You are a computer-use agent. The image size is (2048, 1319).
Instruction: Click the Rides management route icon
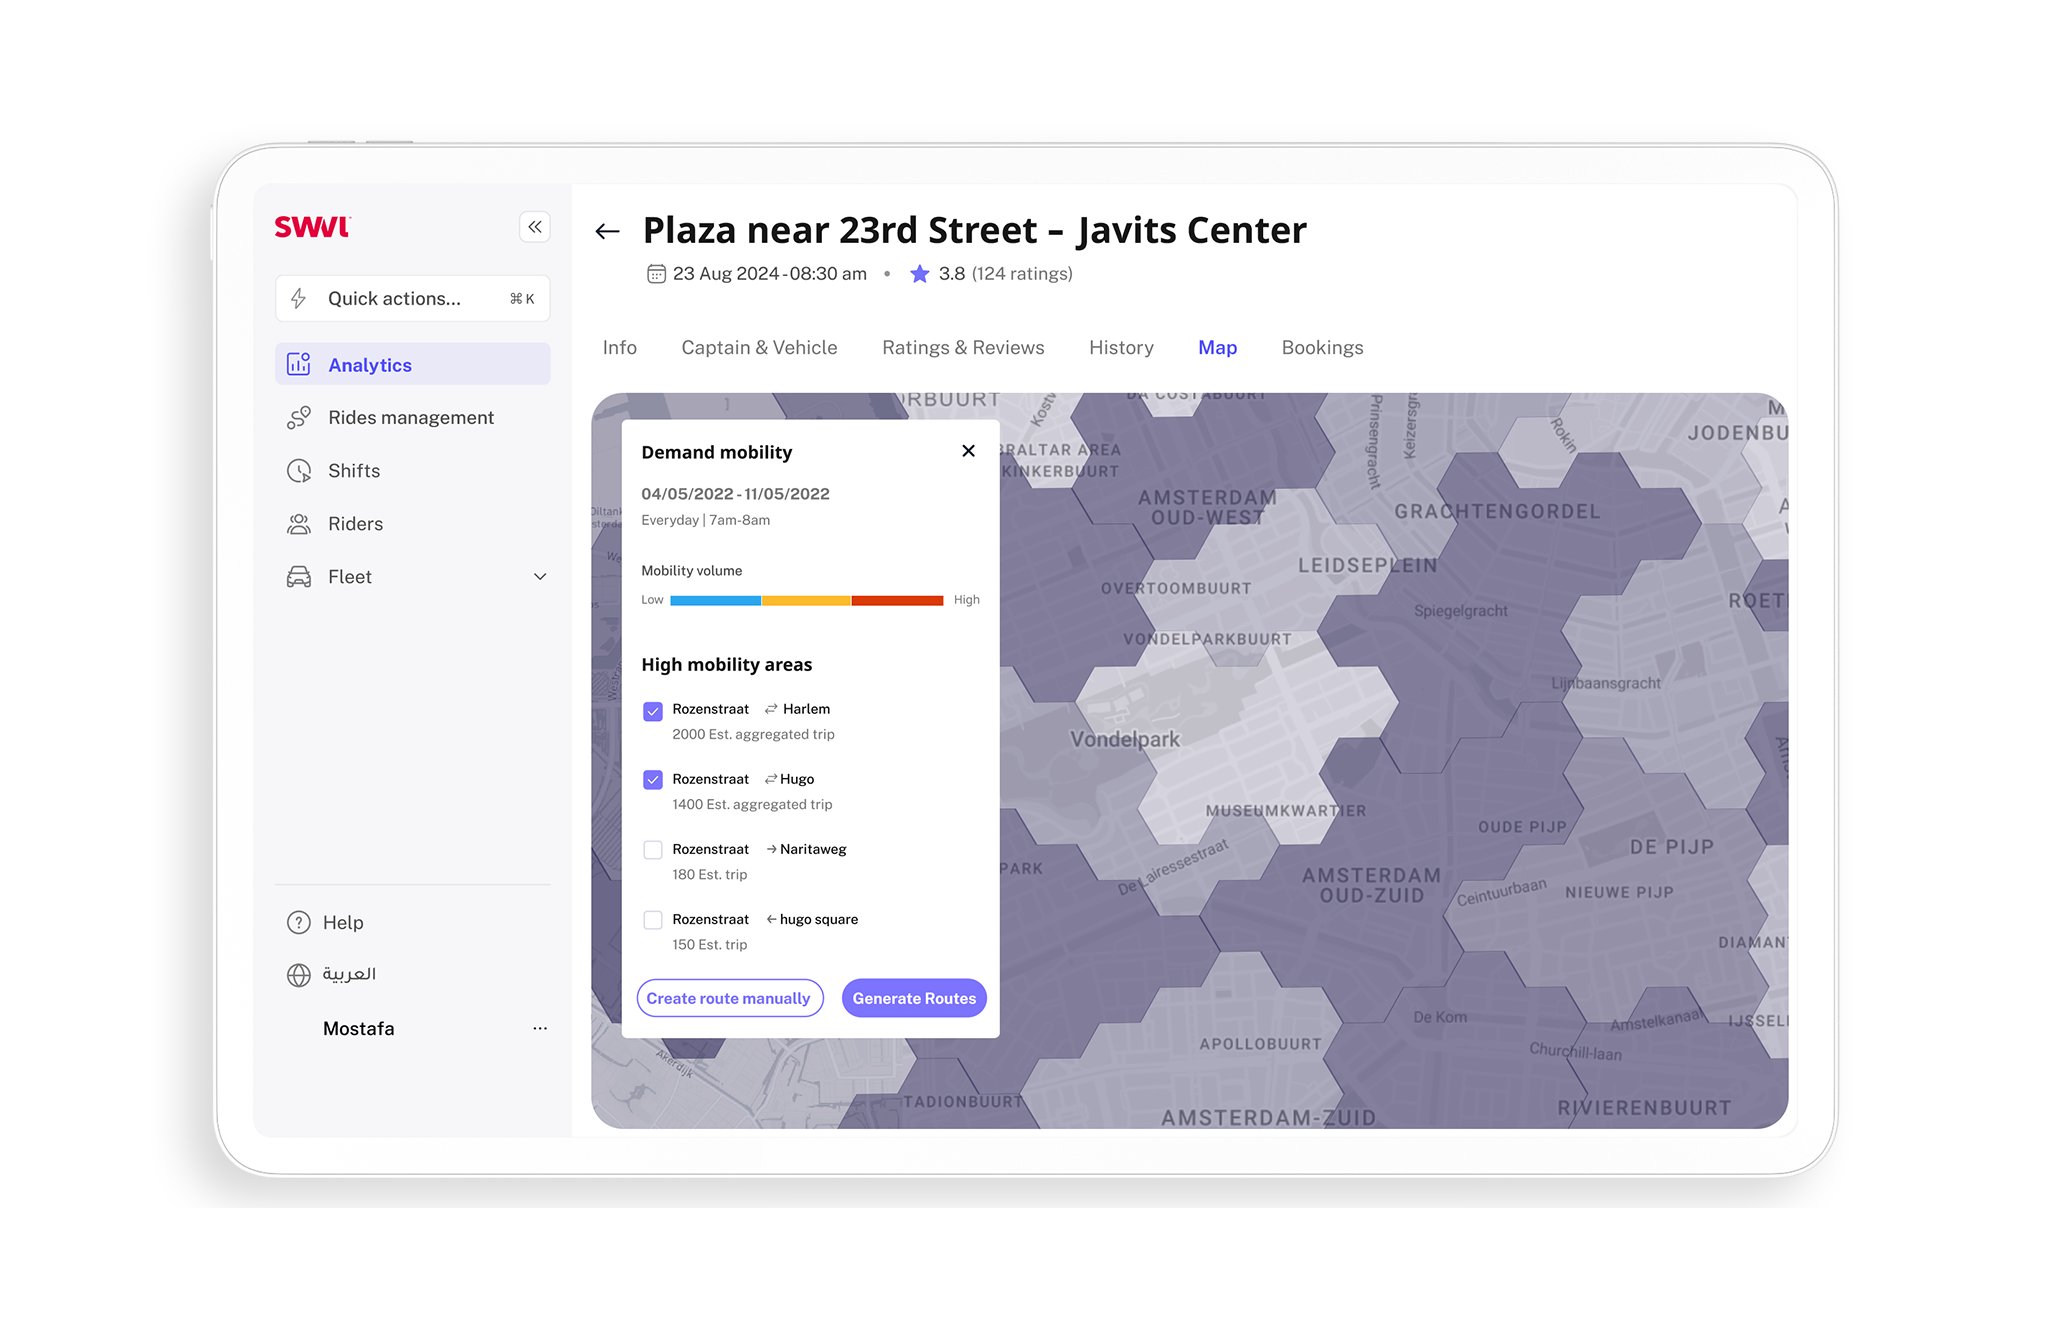299,417
